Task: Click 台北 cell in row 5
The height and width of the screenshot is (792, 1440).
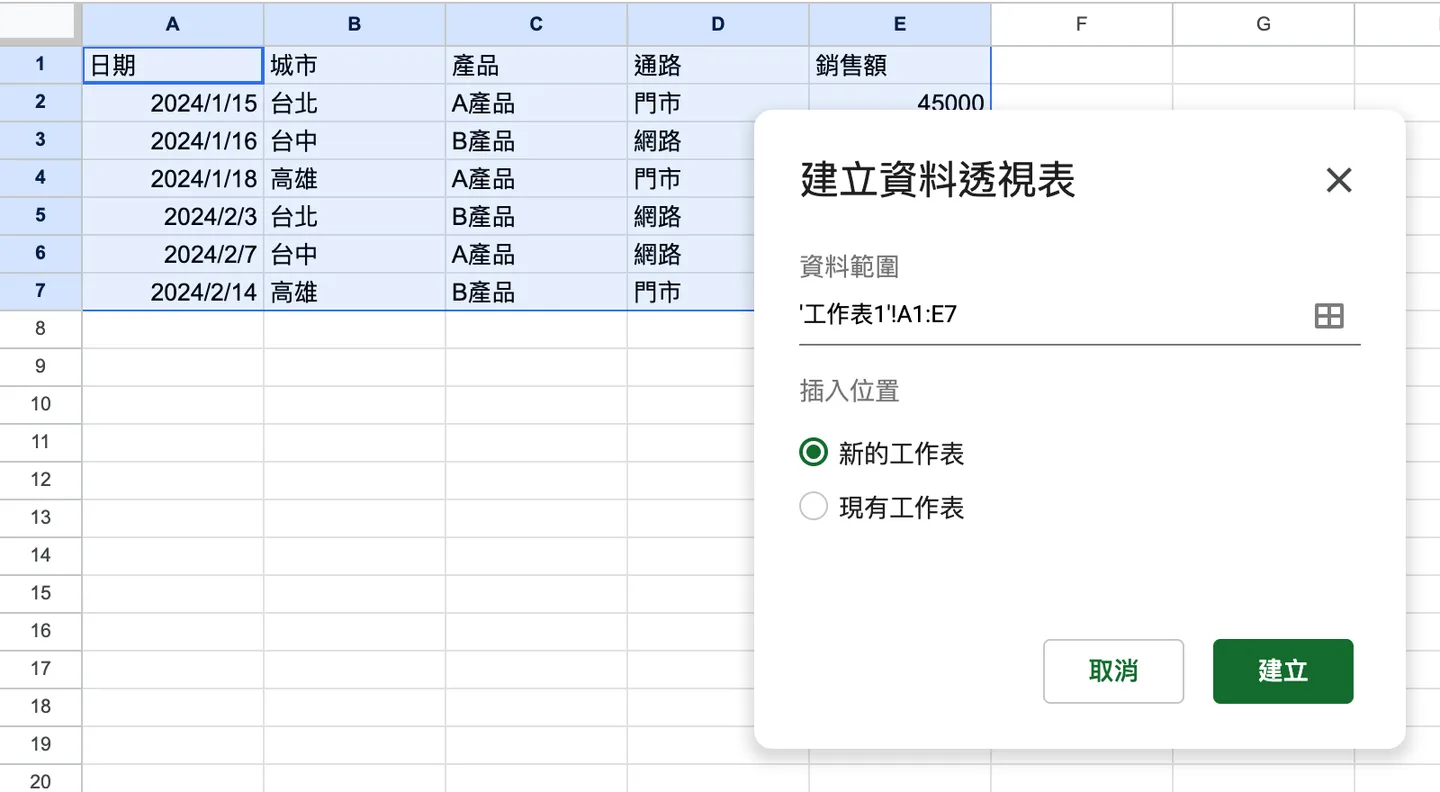Action: click(355, 216)
